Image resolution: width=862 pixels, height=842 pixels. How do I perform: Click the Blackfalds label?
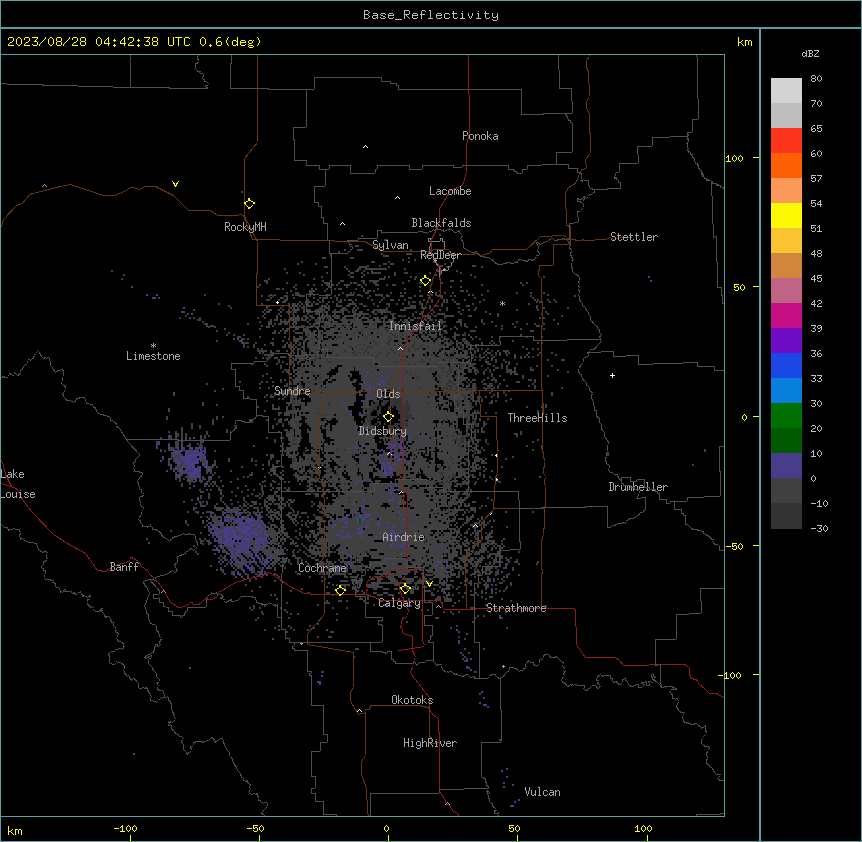point(441,223)
